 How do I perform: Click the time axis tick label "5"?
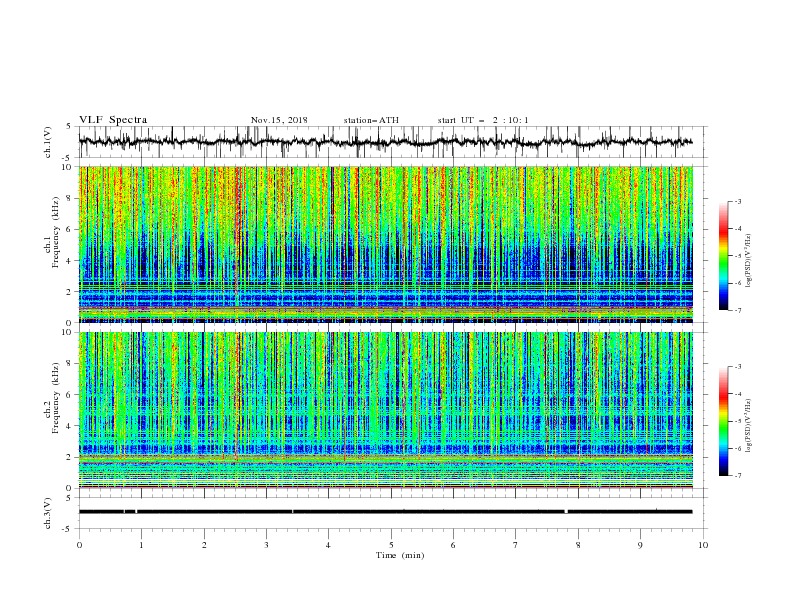coord(391,545)
